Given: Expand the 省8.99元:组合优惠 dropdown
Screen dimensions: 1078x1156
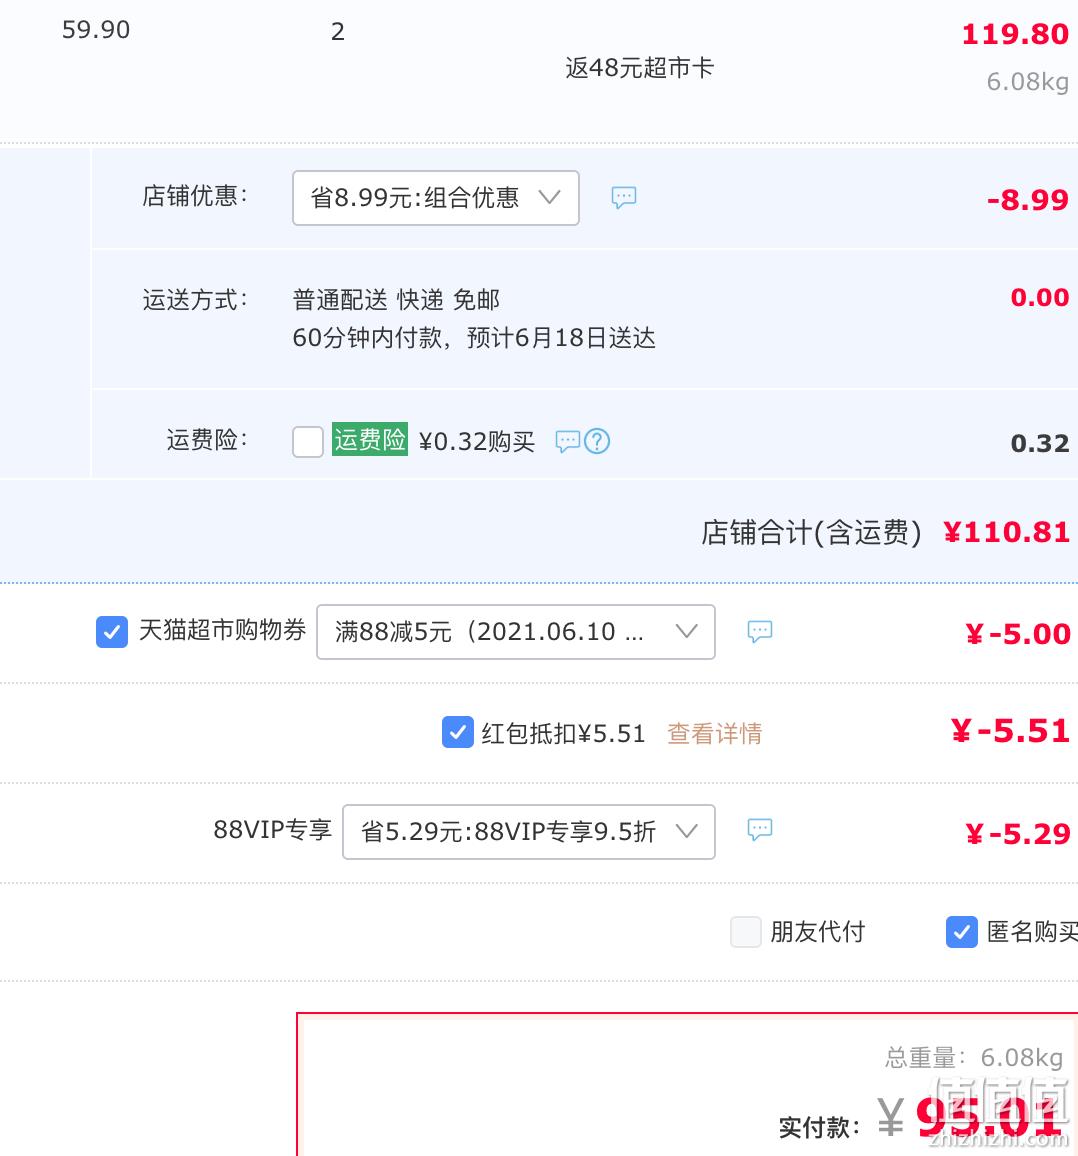Looking at the screenshot, I should pos(436,198).
